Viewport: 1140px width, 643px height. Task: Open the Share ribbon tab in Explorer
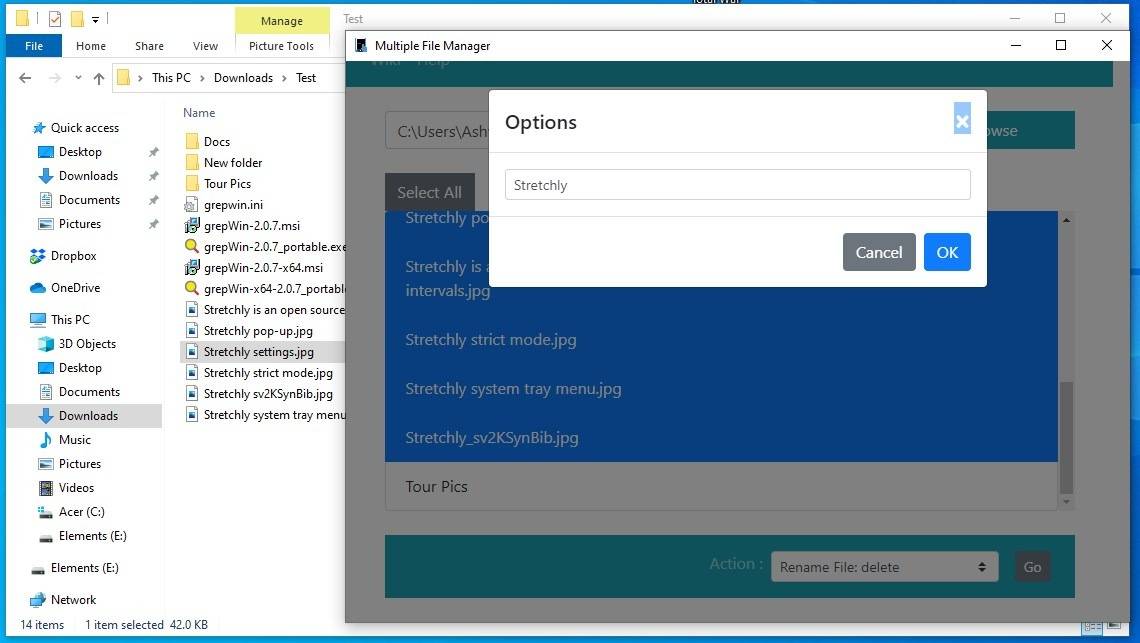click(x=149, y=46)
